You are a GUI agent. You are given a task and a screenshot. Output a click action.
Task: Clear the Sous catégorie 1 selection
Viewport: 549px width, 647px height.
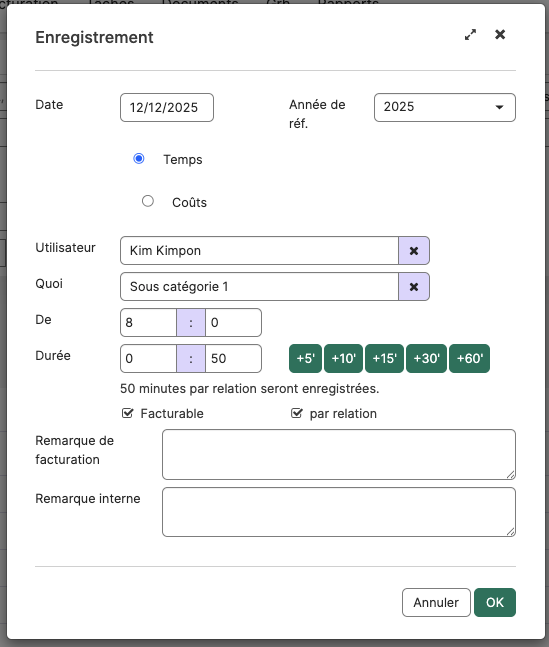(x=414, y=286)
